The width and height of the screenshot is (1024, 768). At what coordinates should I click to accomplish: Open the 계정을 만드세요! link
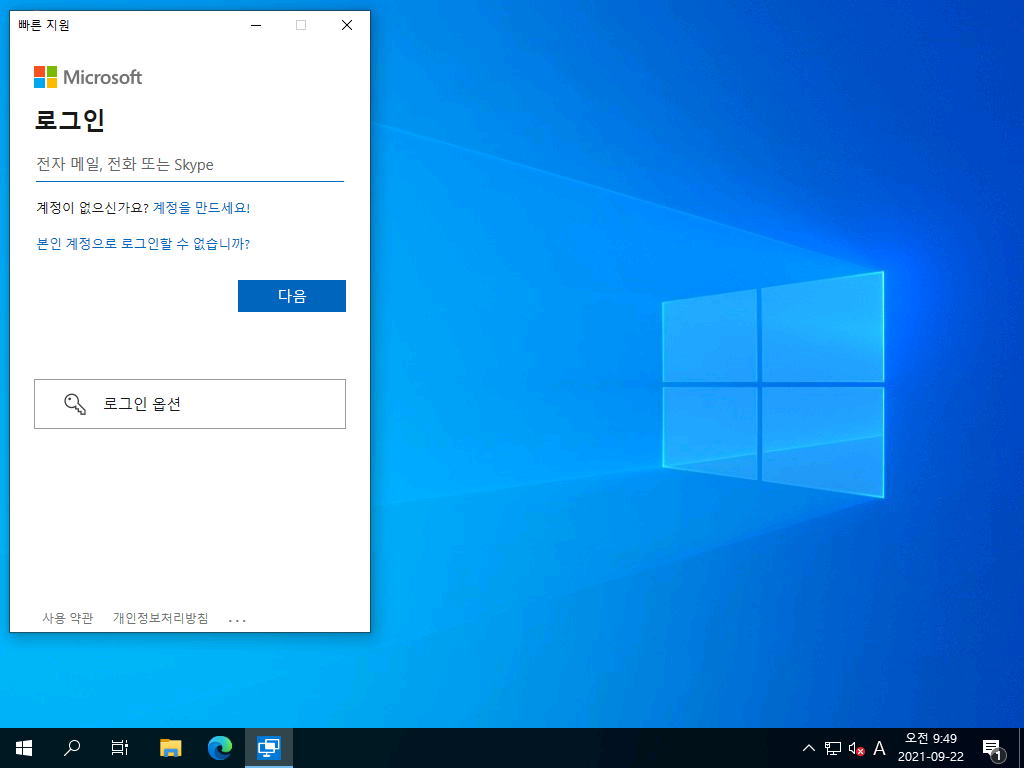[201, 208]
